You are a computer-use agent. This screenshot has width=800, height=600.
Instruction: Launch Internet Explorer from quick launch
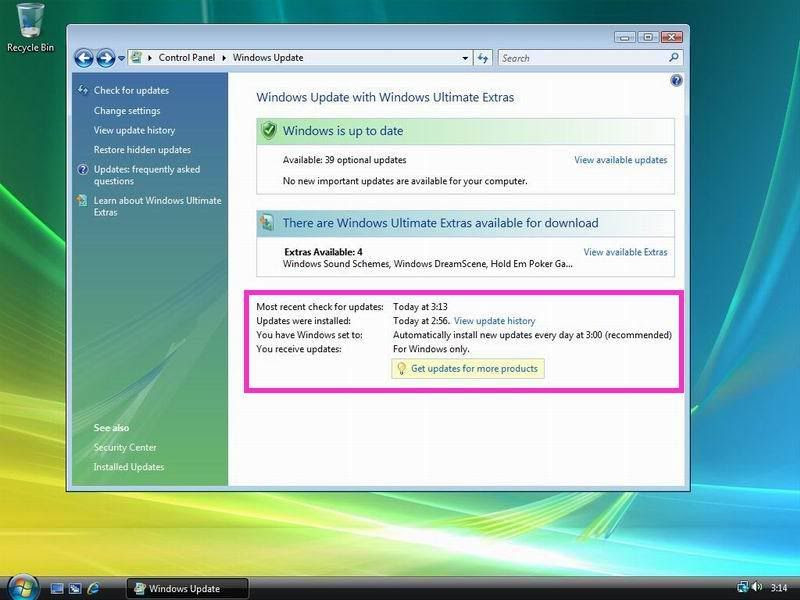(x=93, y=588)
